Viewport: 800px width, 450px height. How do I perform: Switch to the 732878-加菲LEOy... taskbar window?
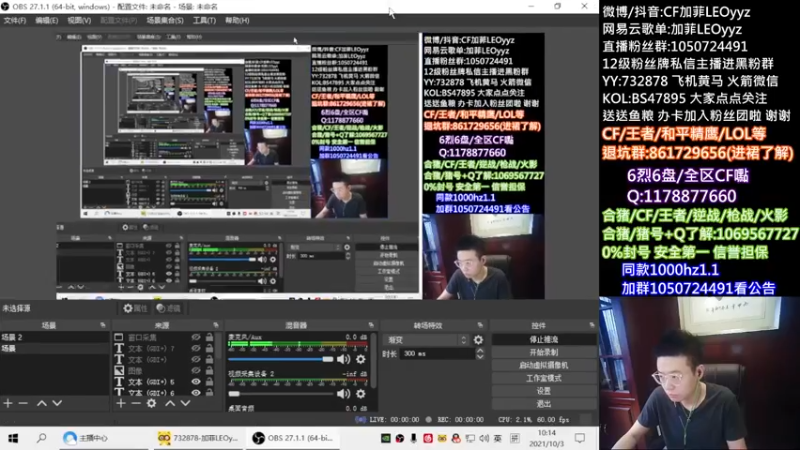coord(198,438)
